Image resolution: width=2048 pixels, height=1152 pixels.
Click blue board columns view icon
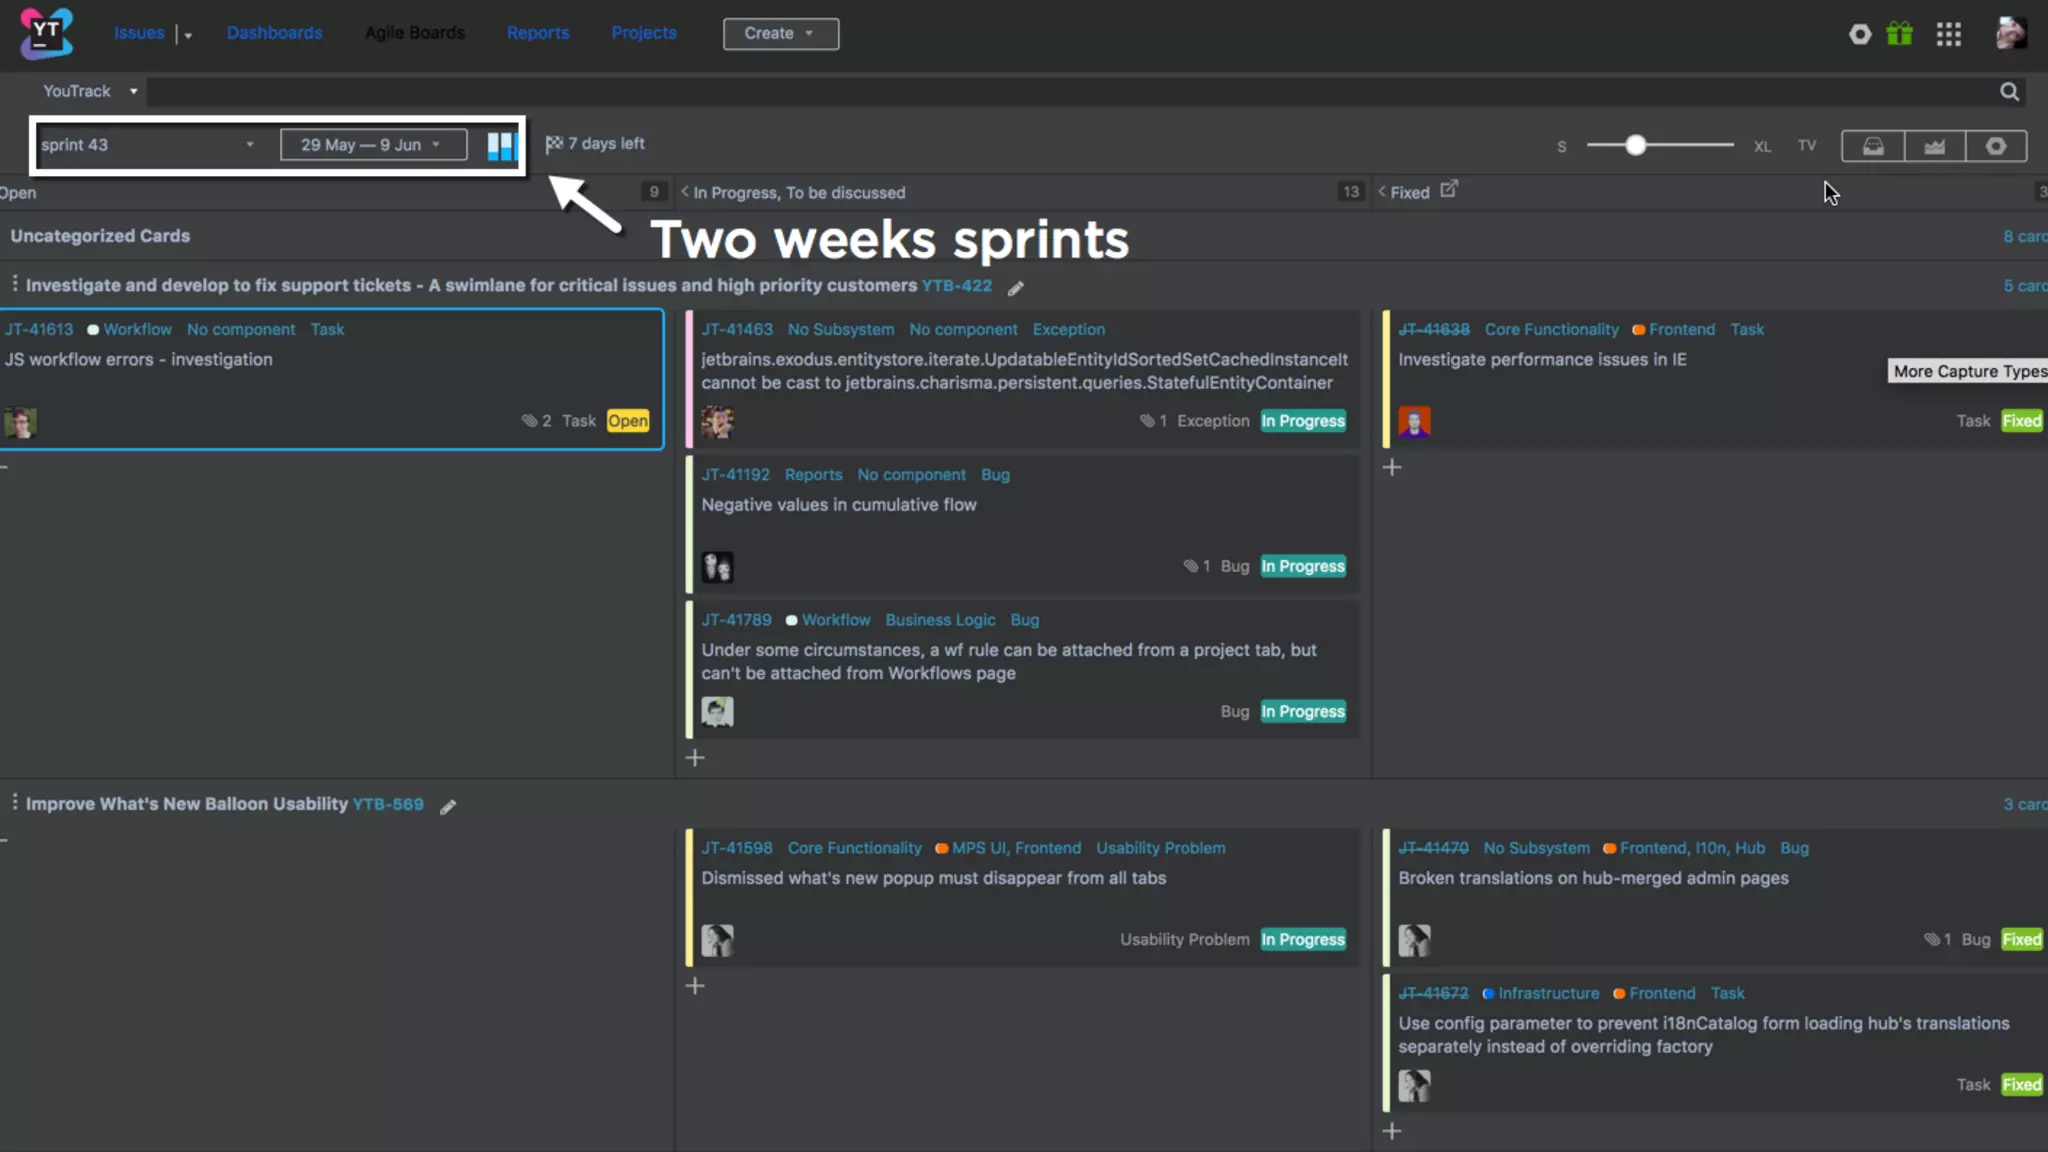pos(502,146)
